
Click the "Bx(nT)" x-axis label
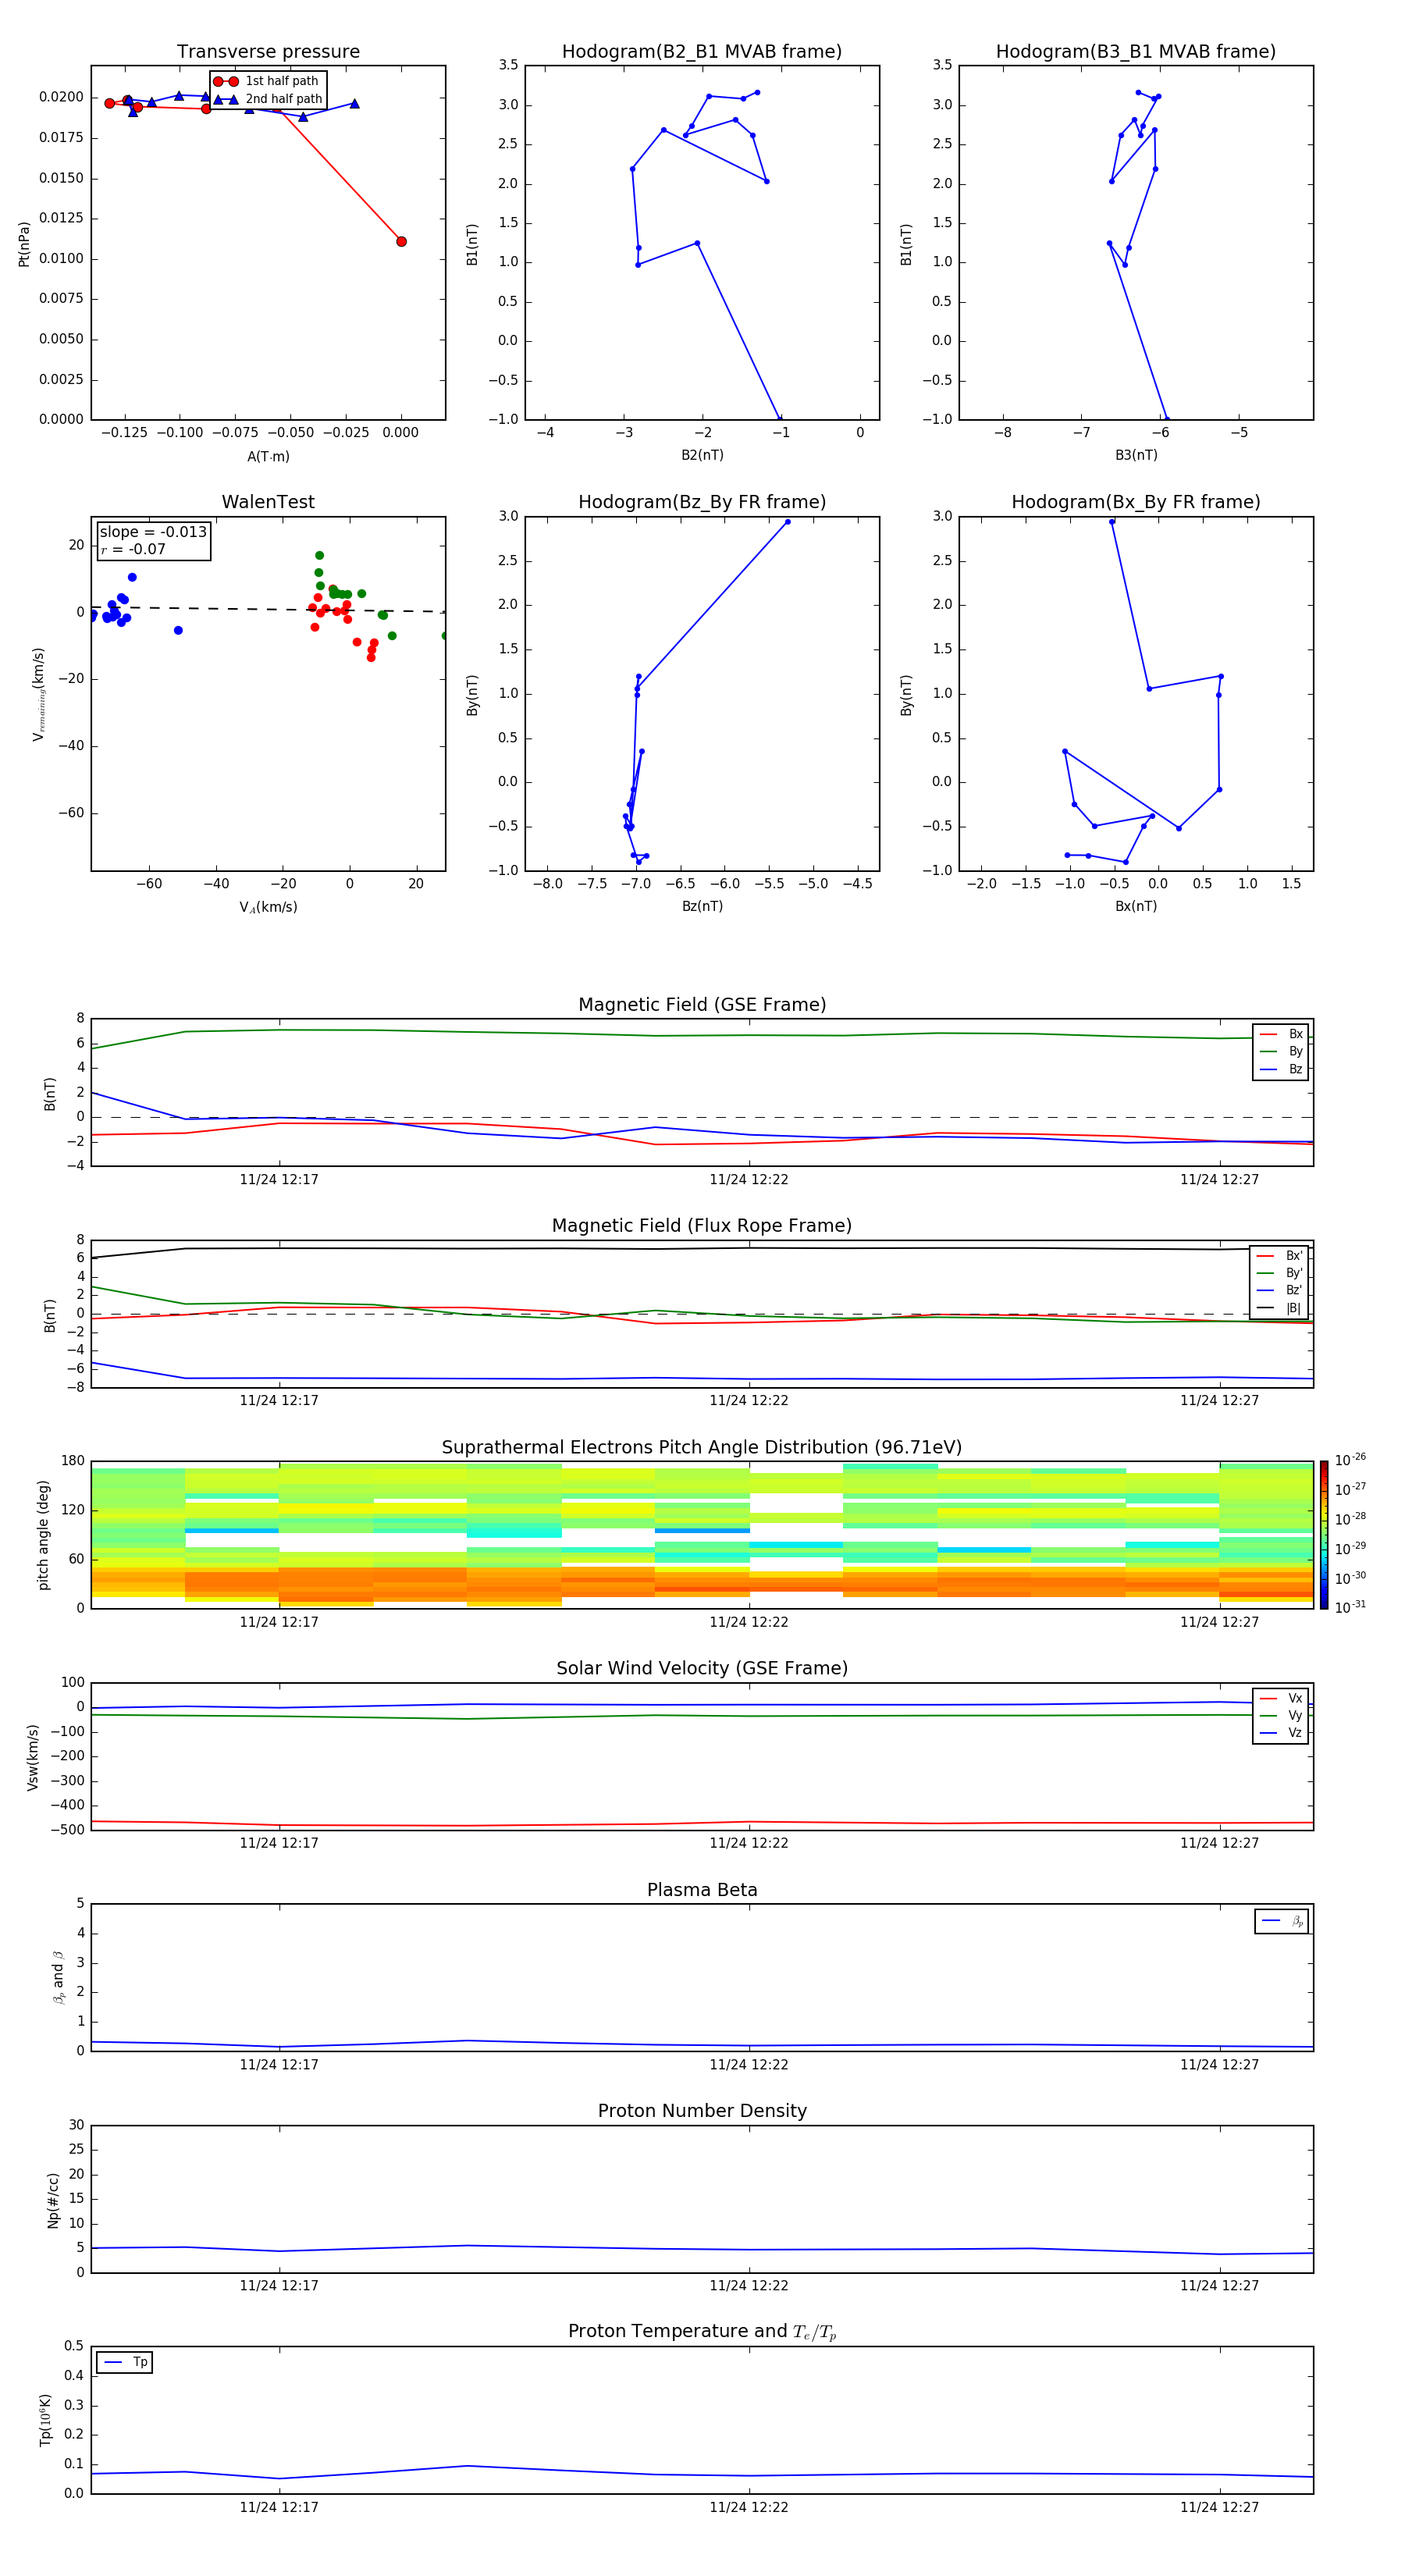click(x=1136, y=906)
